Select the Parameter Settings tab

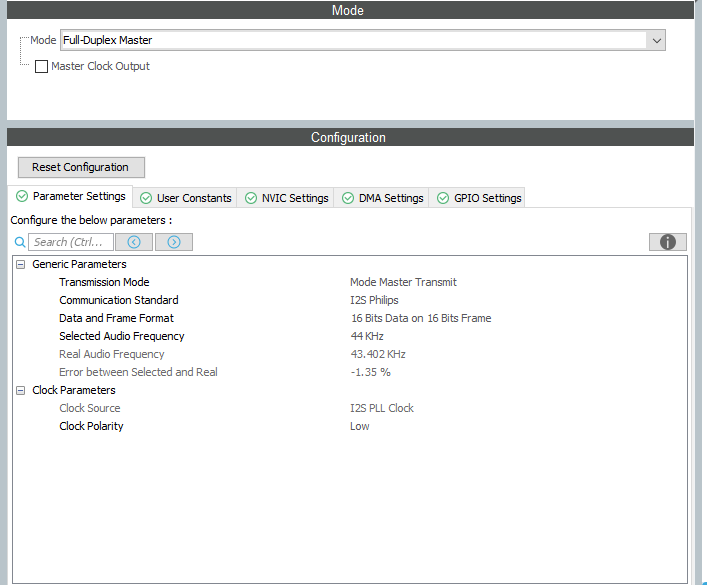[x=70, y=196]
